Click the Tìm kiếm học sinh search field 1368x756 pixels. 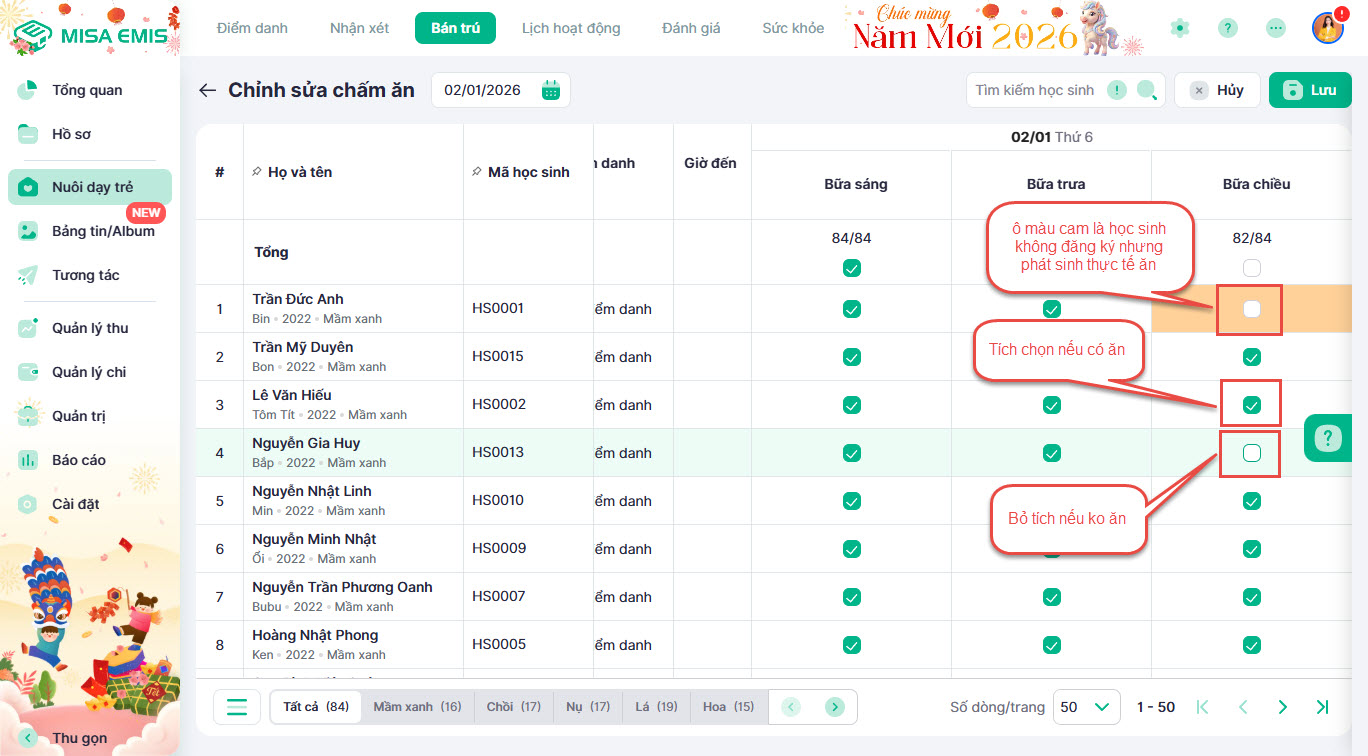point(1035,90)
